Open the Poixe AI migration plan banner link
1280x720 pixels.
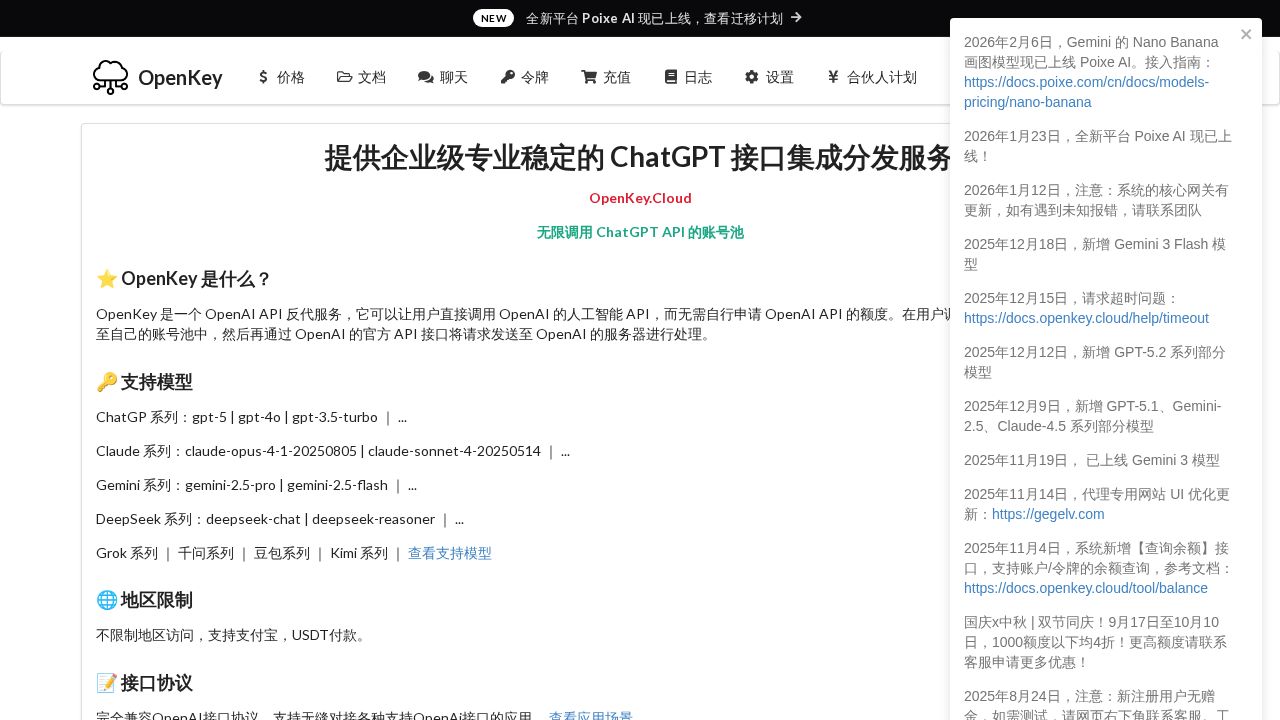tap(654, 18)
